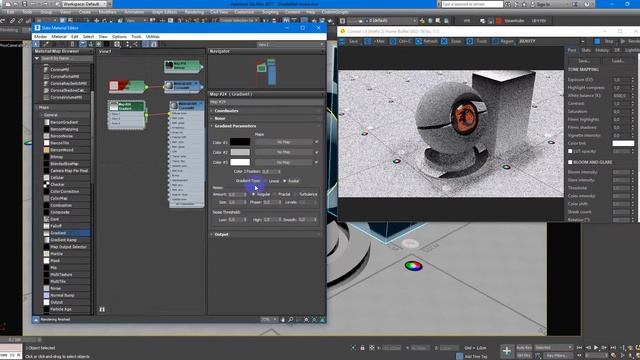Click the BerconWood map swatch icon
The height and width of the screenshot is (360, 640).
46,150
